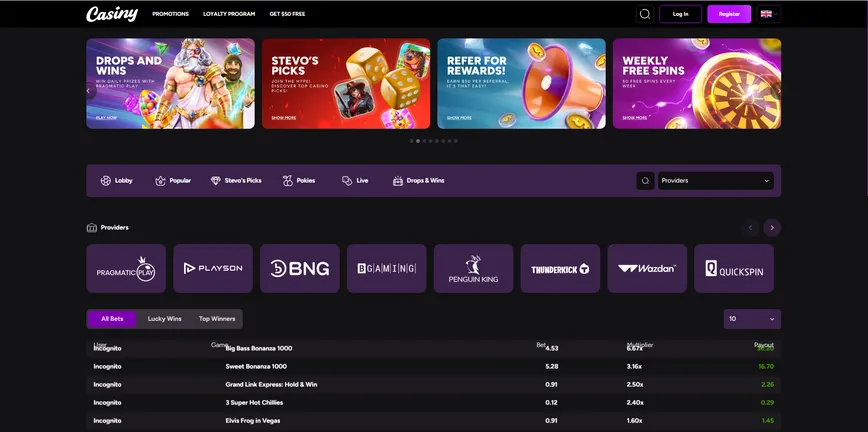Select the Quickspin provider tile
Viewport: 868px width, 432px height.
733,268
